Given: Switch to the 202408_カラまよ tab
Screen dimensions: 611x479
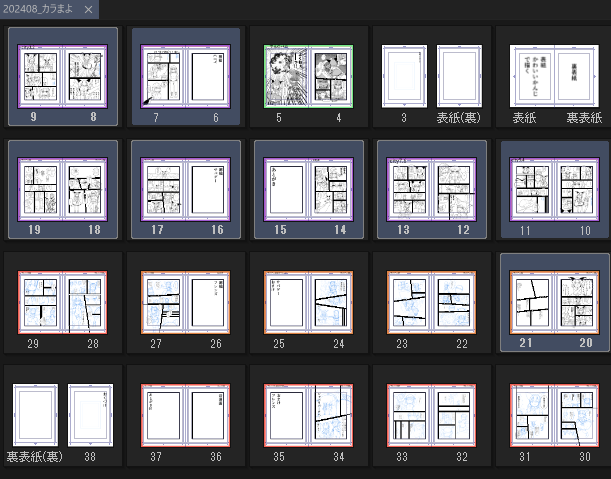Looking at the screenshot, I should point(38,9).
